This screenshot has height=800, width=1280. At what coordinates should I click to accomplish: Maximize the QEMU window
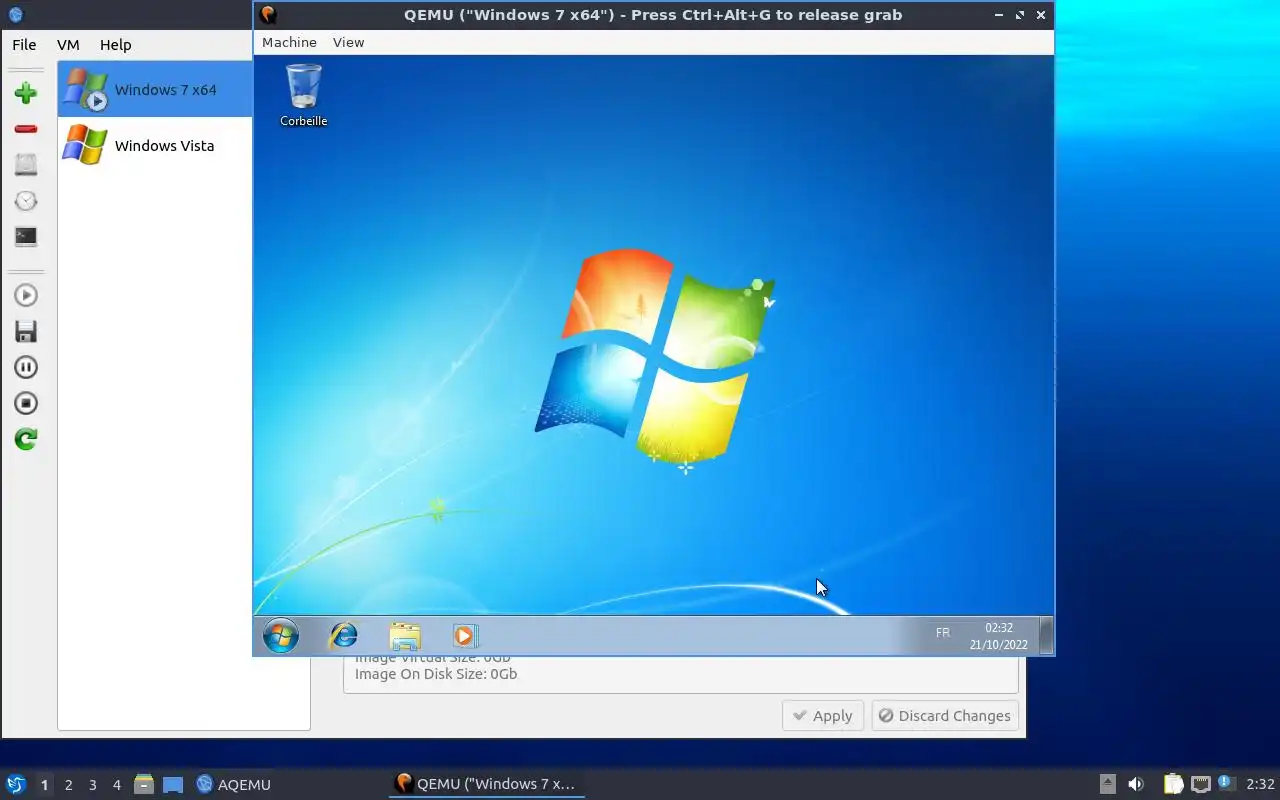tap(1020, 15)
